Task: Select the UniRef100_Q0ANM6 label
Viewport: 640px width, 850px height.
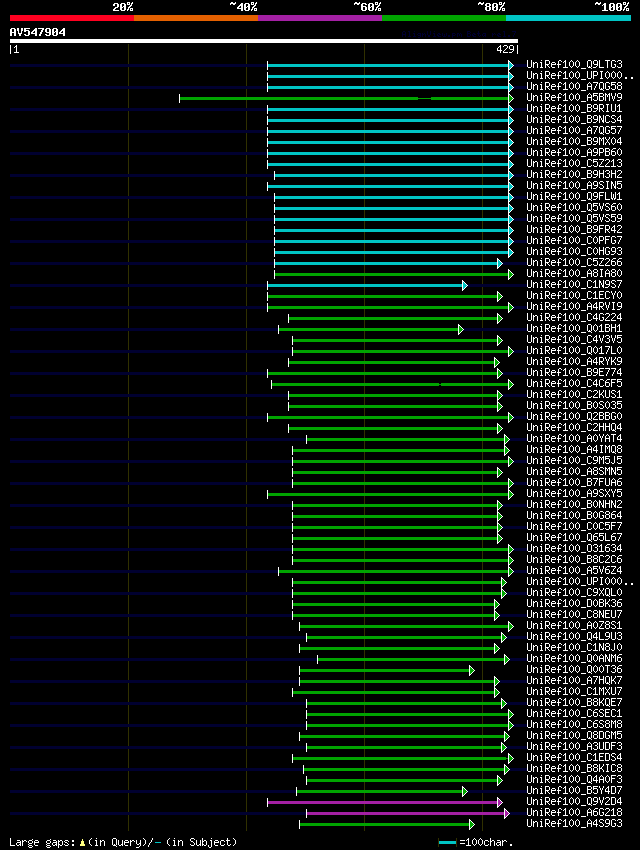Action: 574,660
